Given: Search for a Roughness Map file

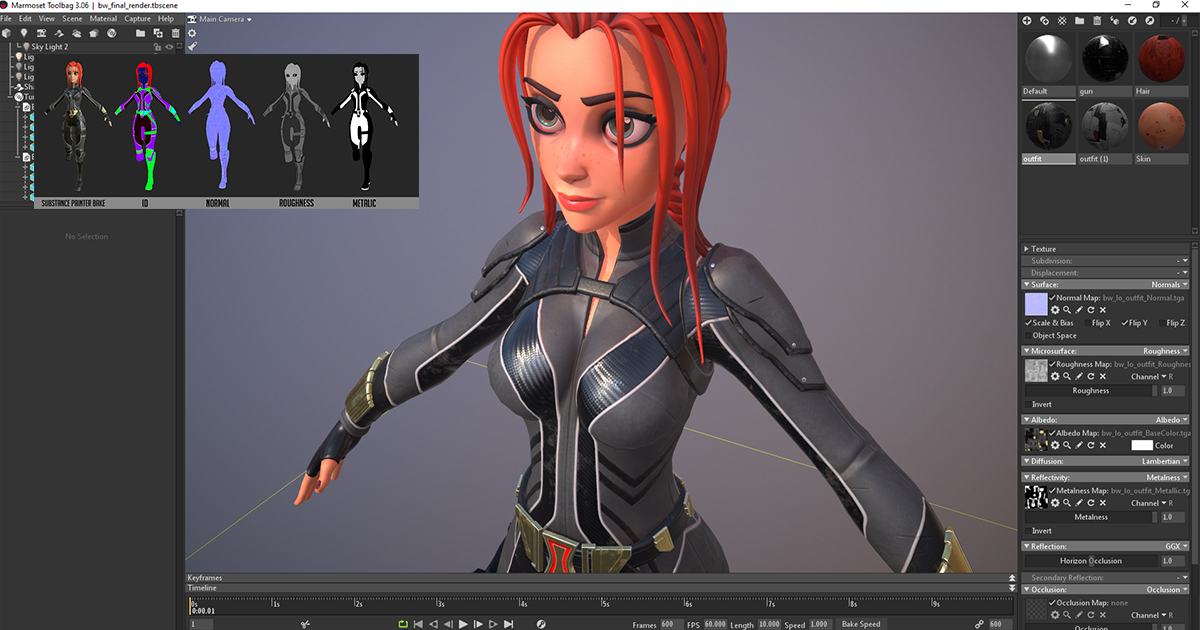Looking at the screenshot, I should pyautogui.click(x=1067, y=376).
